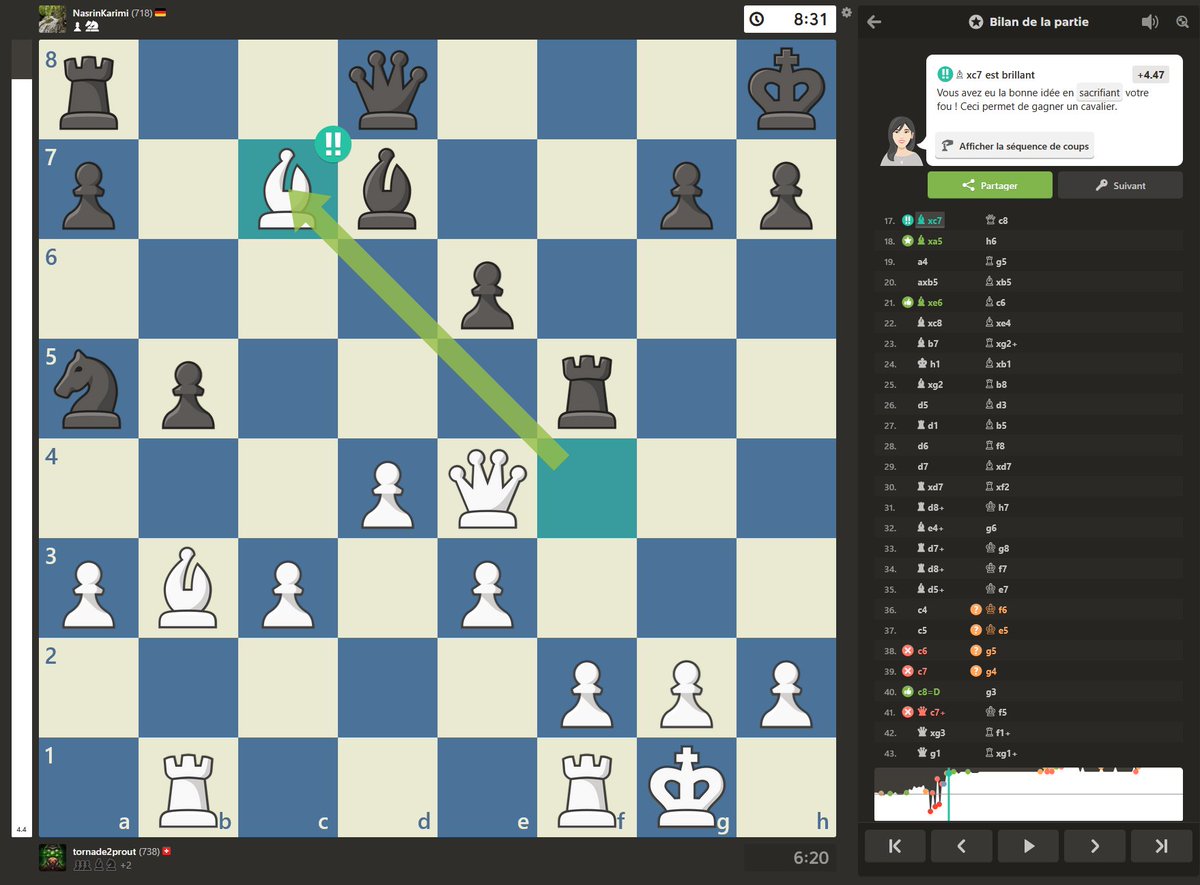
Task: Select move 26 white d5
Action: tap(922, 405)
